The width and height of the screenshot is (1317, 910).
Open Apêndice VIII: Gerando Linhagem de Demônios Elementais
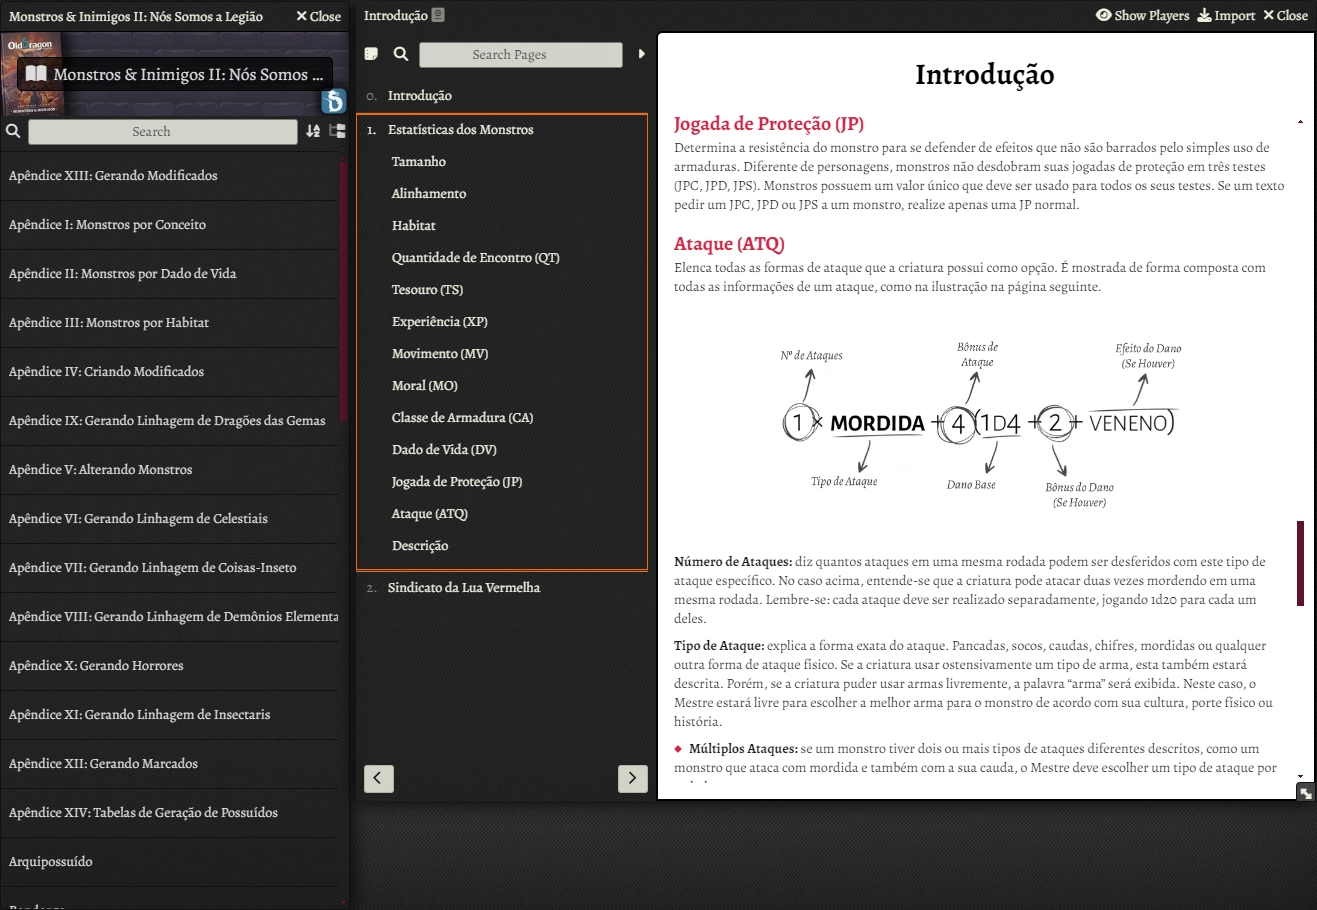170,617
